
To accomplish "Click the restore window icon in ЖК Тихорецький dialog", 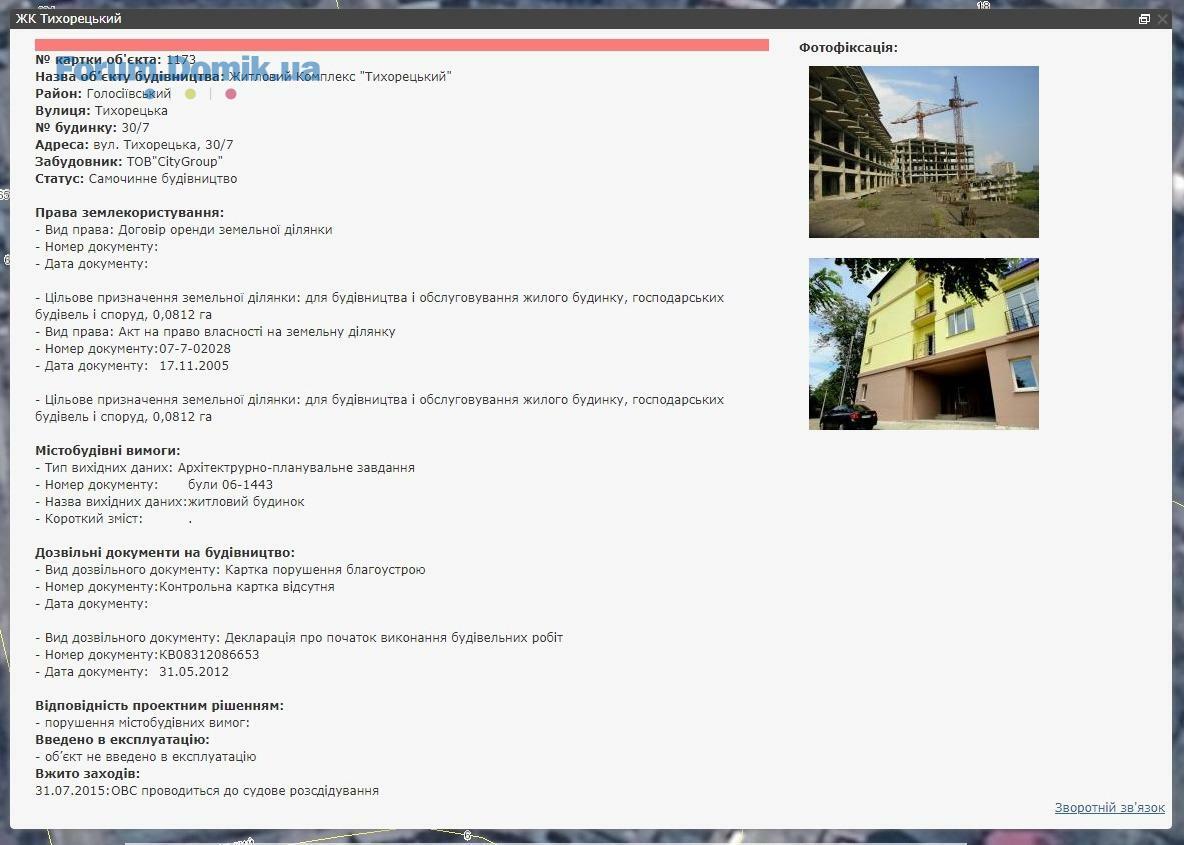I will [1144, 19].
